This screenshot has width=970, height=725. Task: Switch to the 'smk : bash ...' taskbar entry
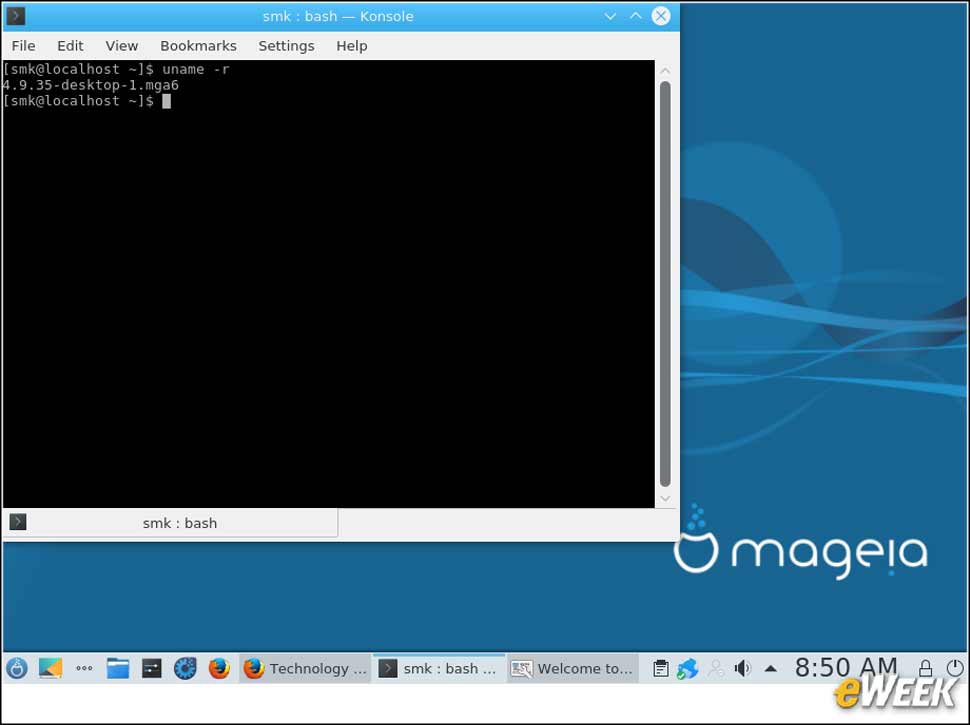pos(439,668)
